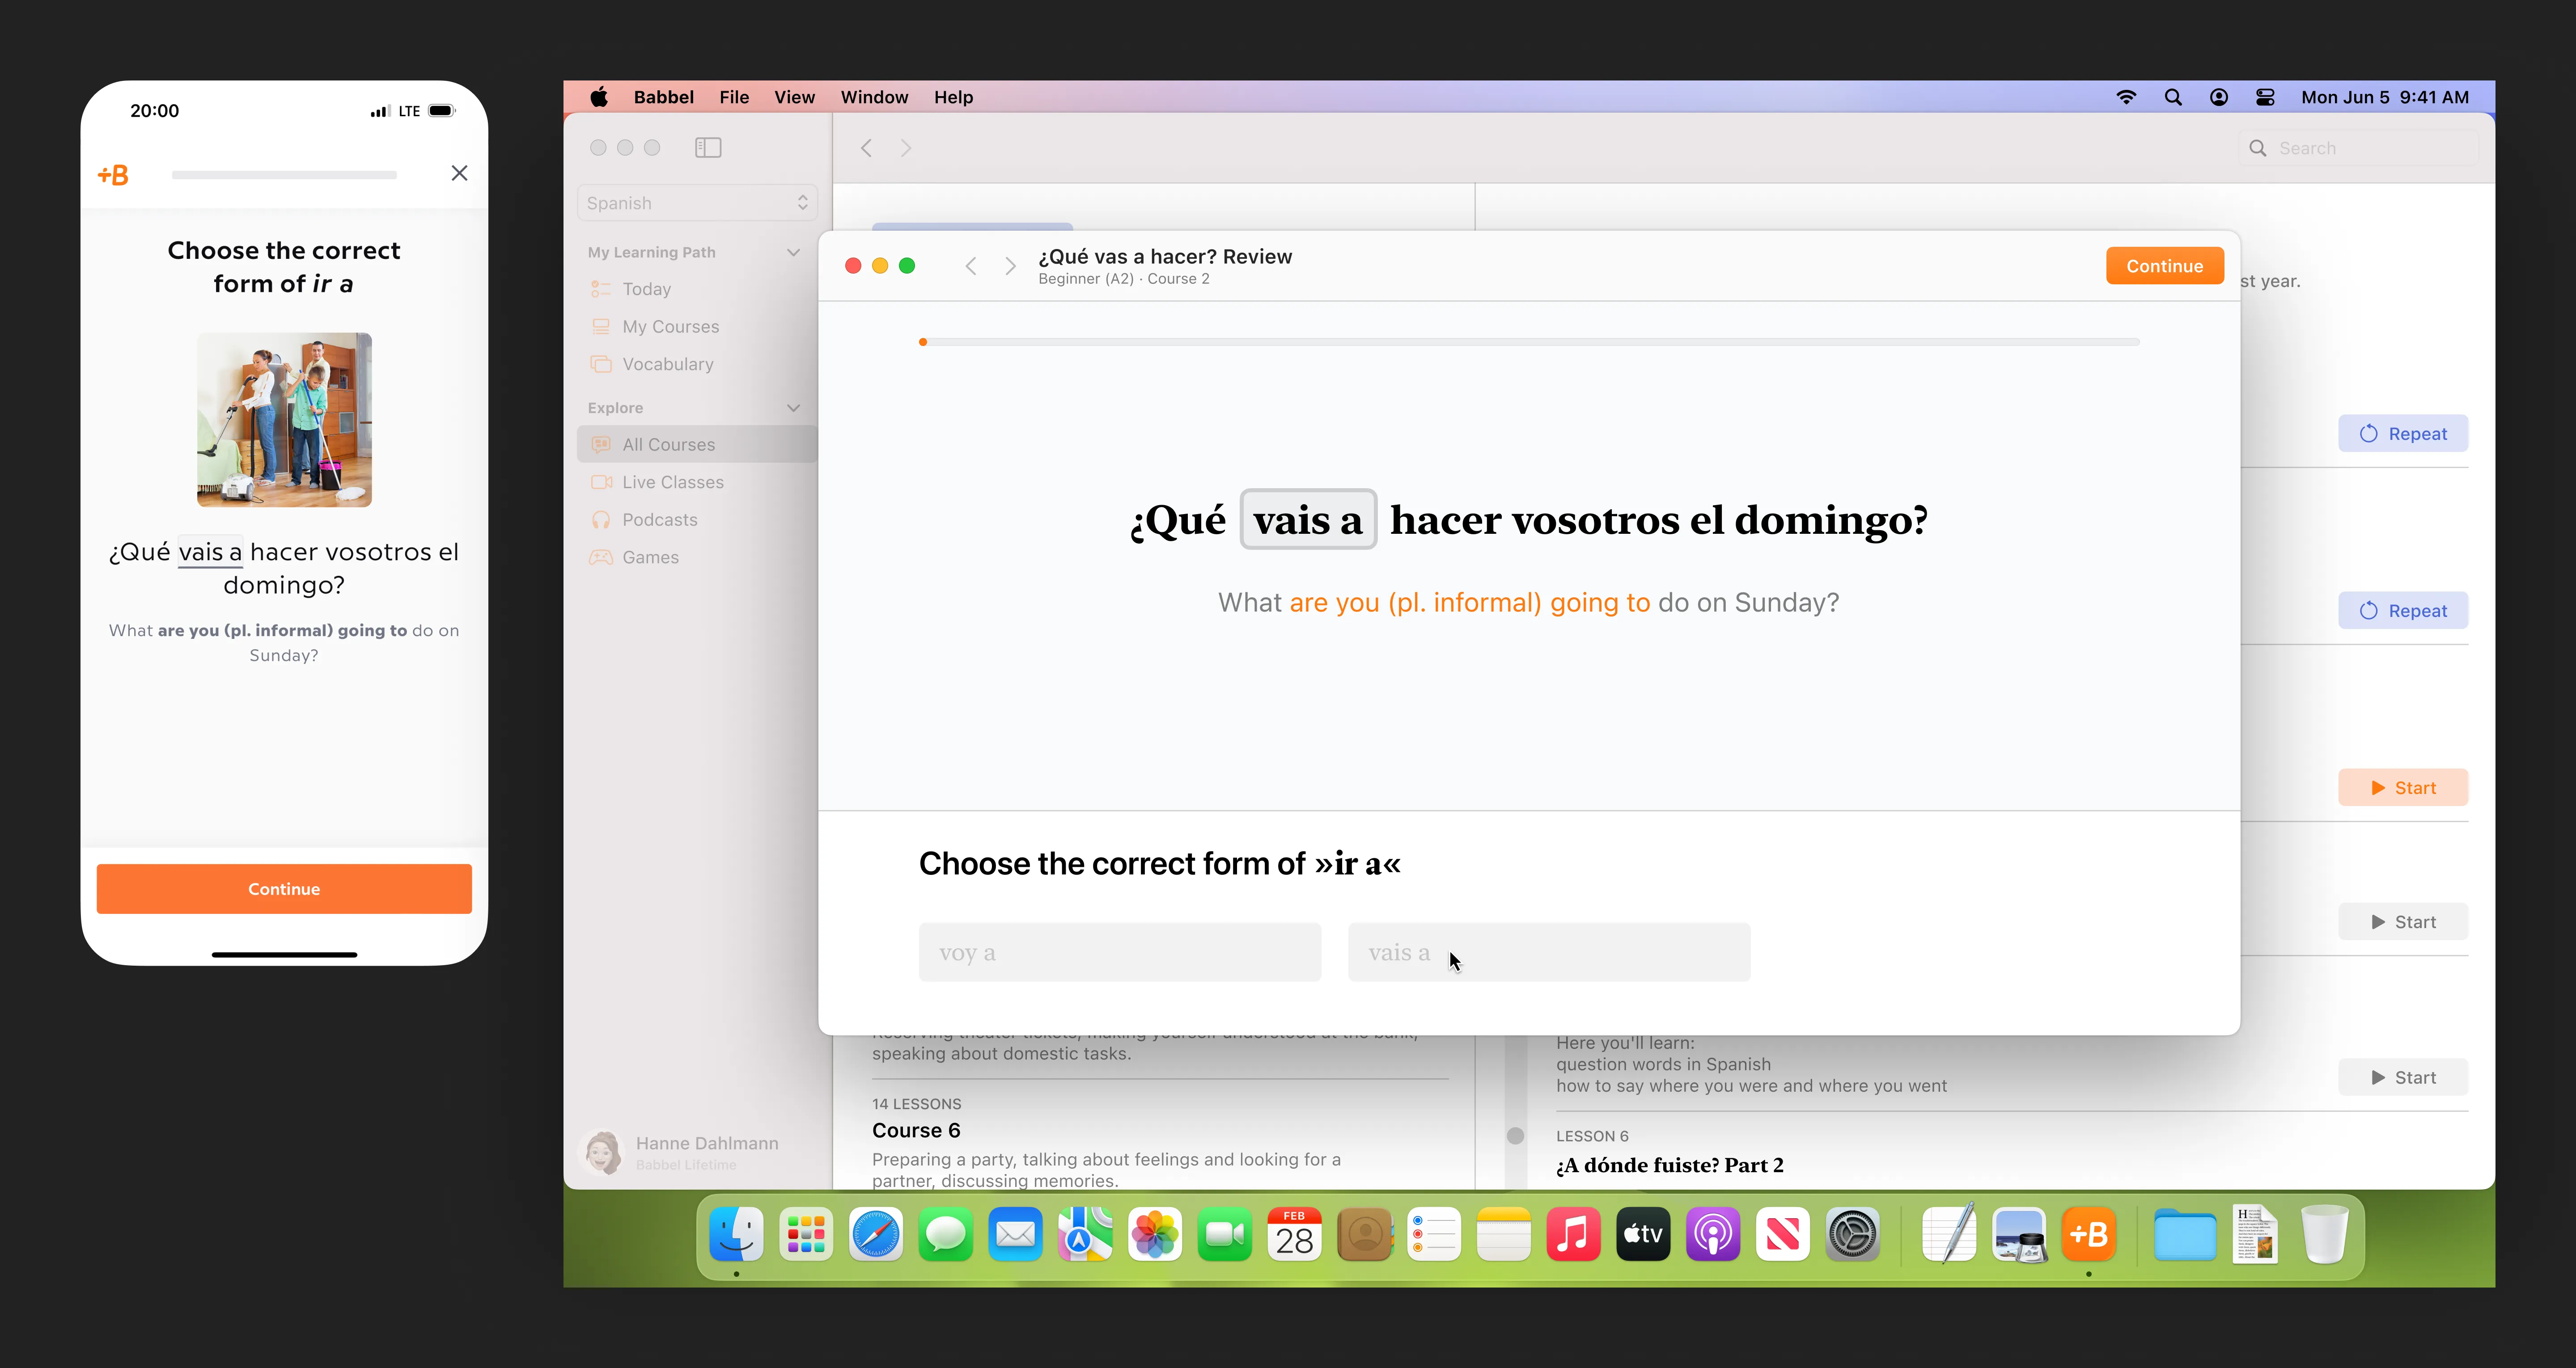Open Games in the sidebar

697,557
